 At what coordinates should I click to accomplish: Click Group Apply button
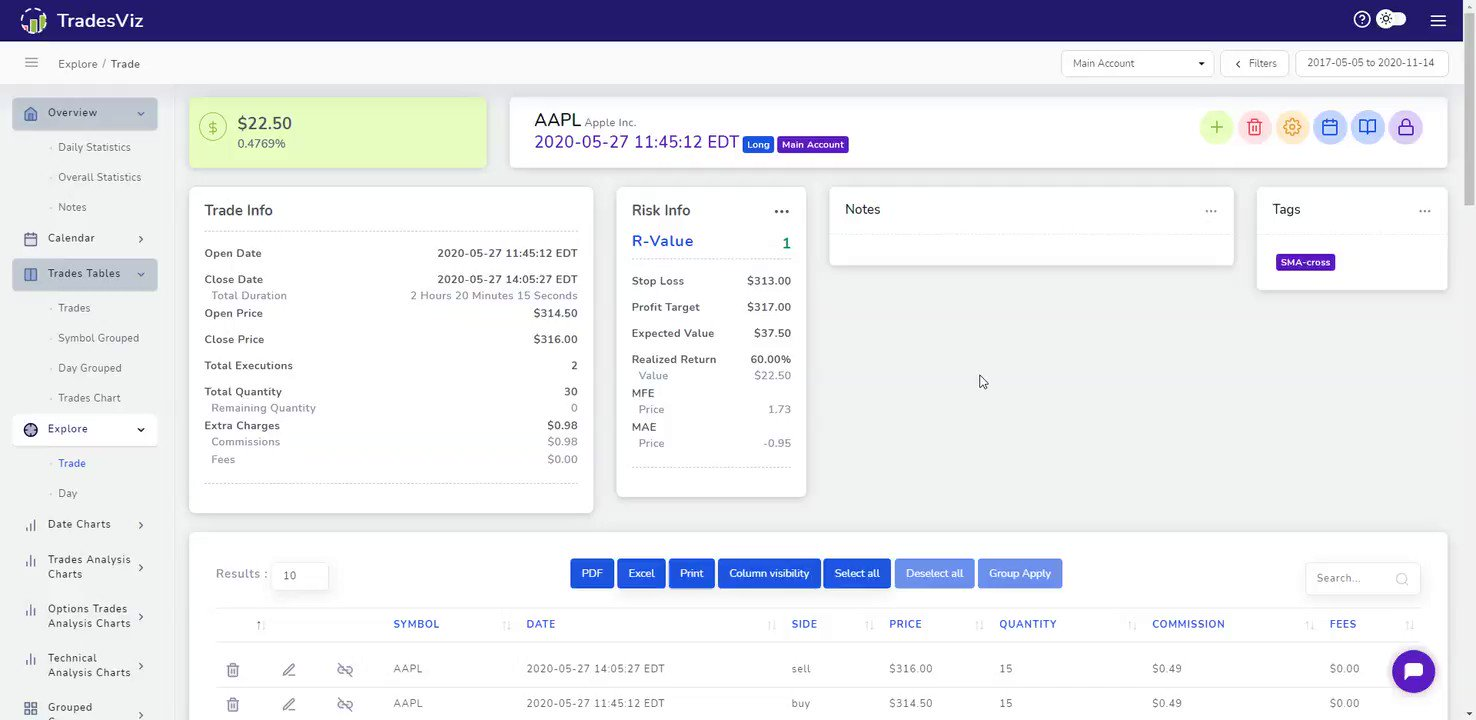coord(1020,573)
